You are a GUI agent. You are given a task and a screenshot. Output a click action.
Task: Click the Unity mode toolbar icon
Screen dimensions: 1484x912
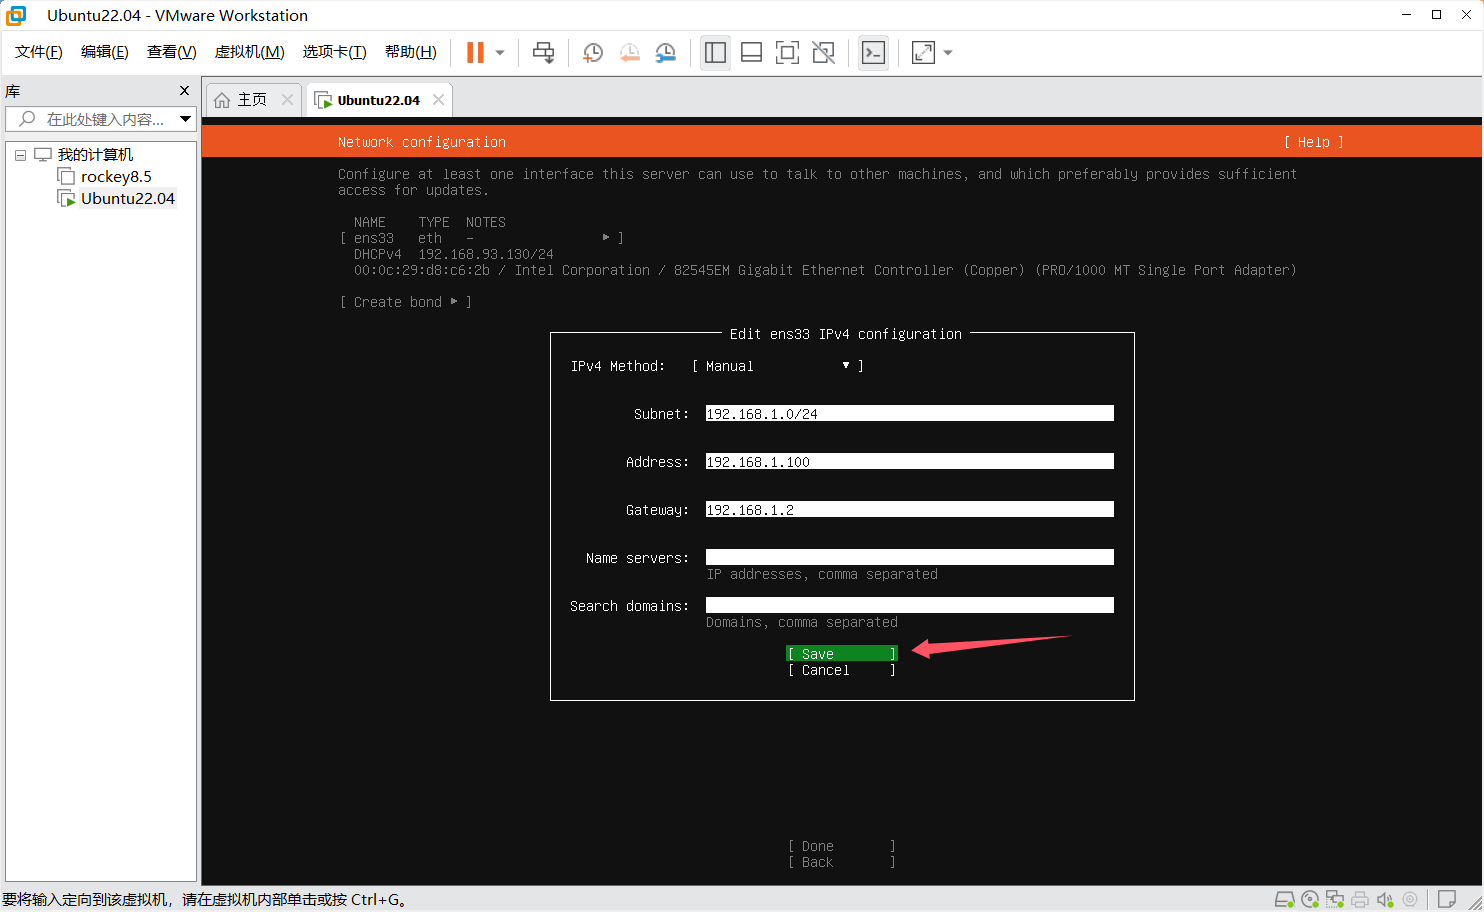(823, 53)
